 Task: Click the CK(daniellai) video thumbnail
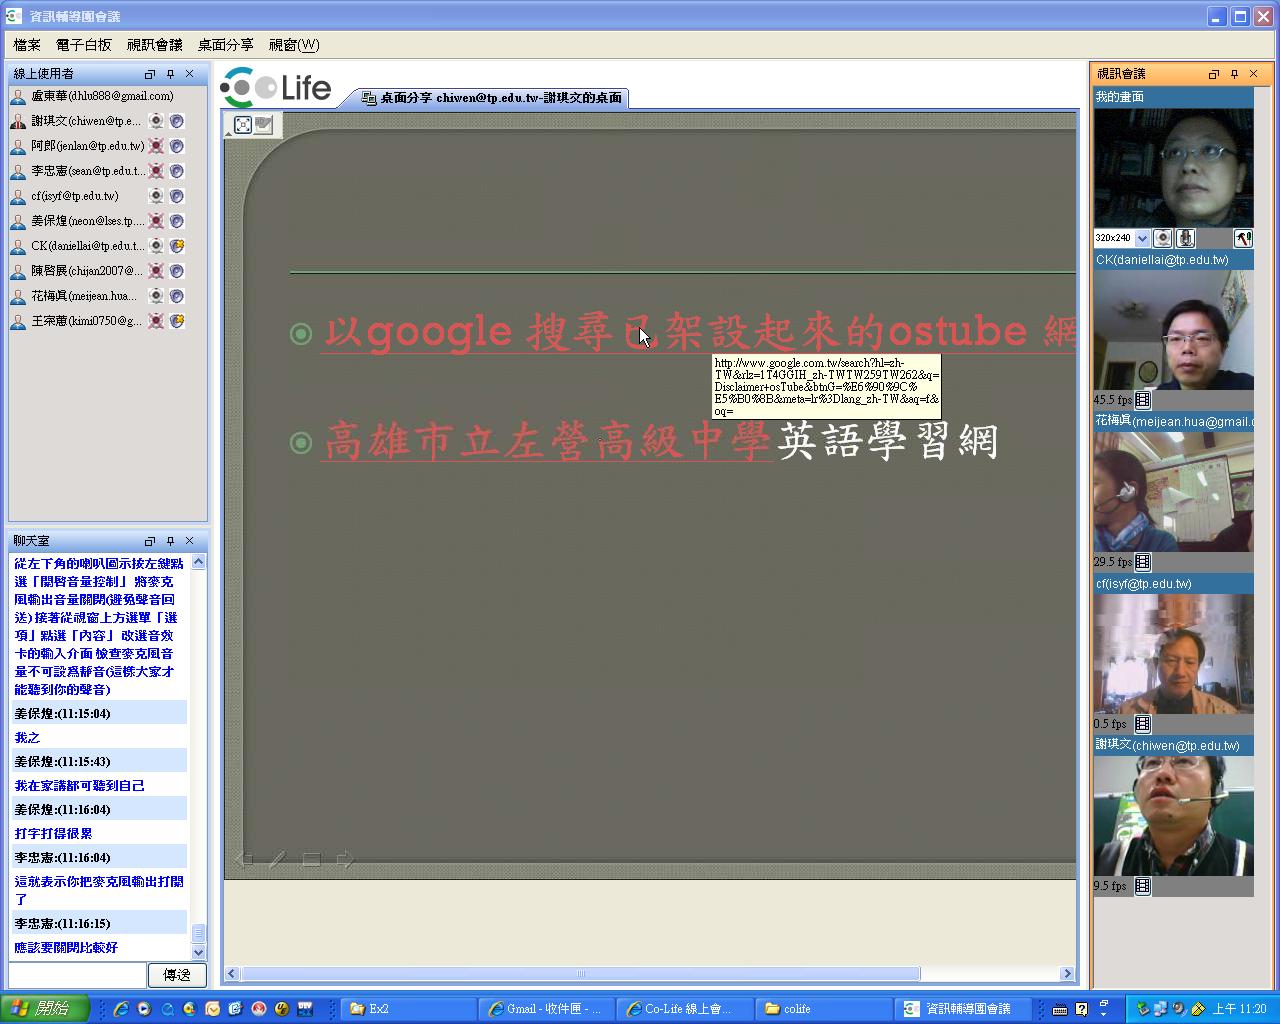[x=1173, y=330]
